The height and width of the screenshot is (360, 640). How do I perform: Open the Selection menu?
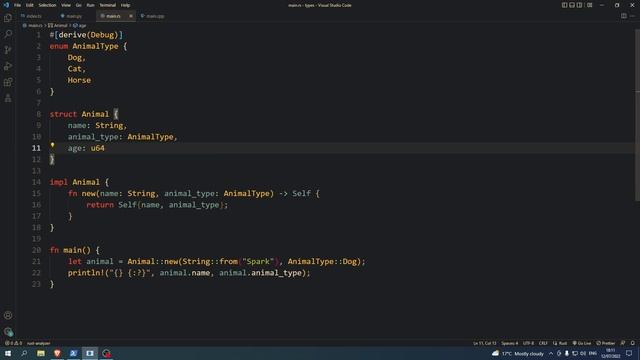coord(47,5)
